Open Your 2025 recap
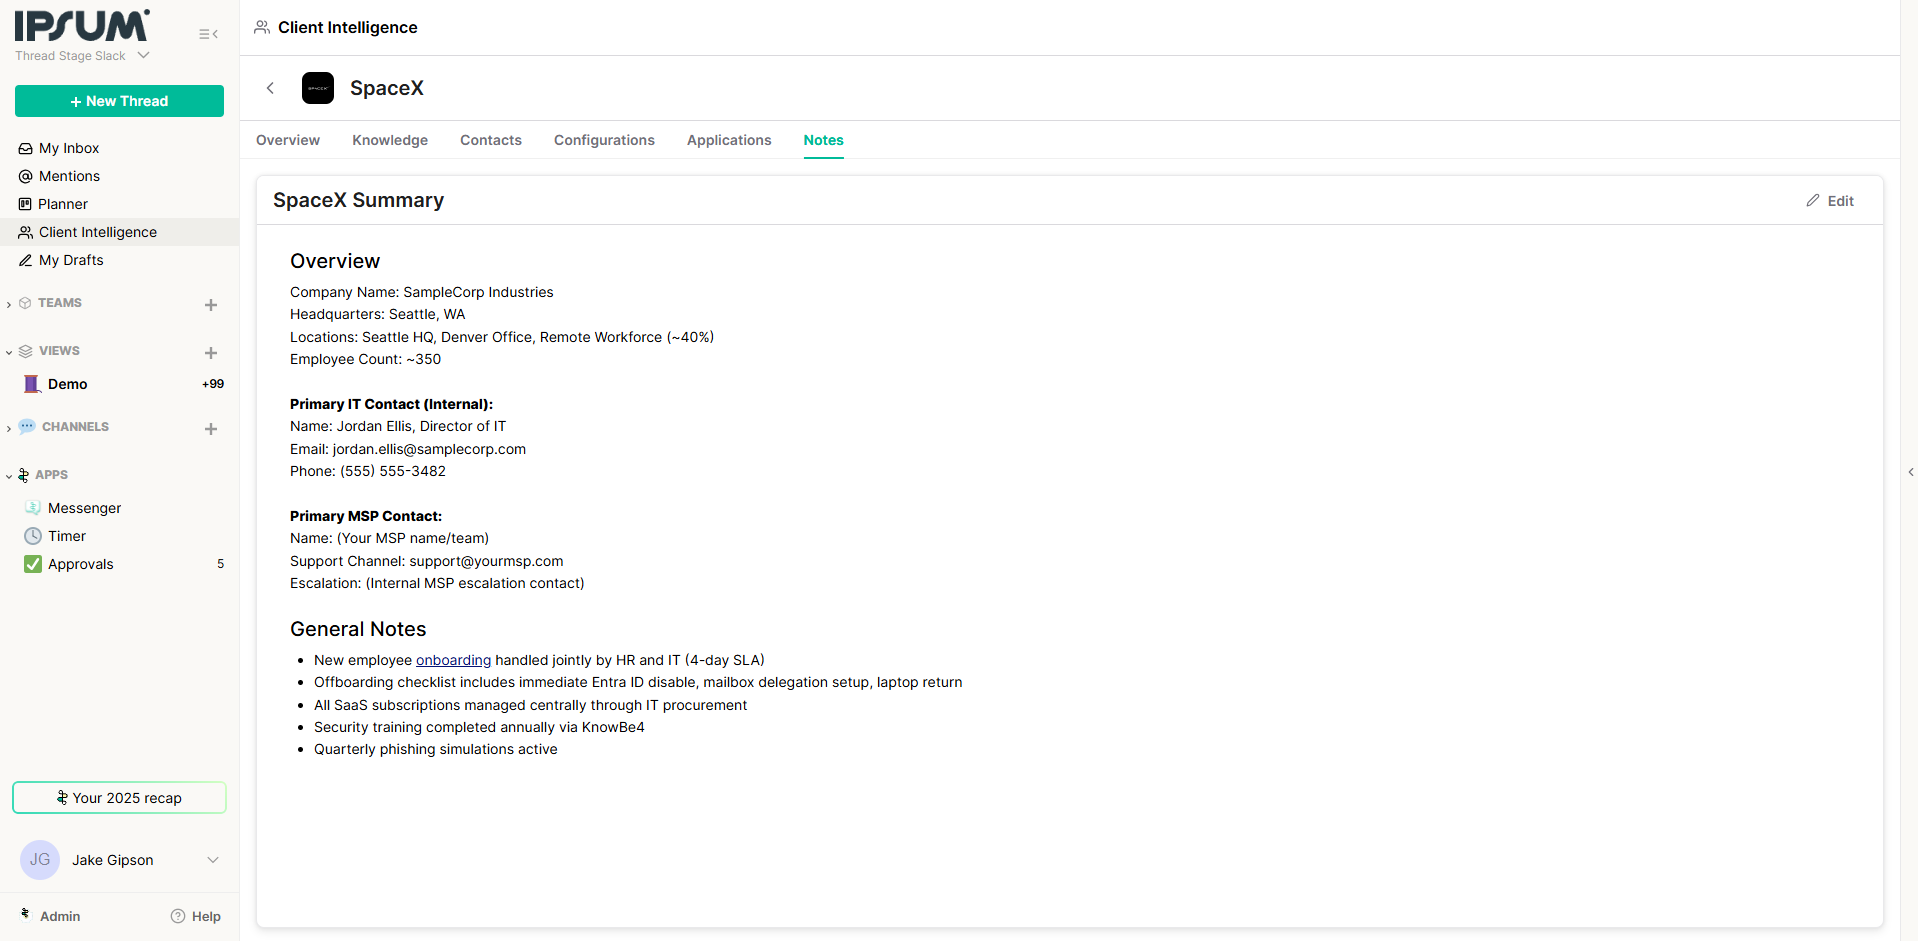Viewport: 1918px width, 941px height. (x=119, y=798)
